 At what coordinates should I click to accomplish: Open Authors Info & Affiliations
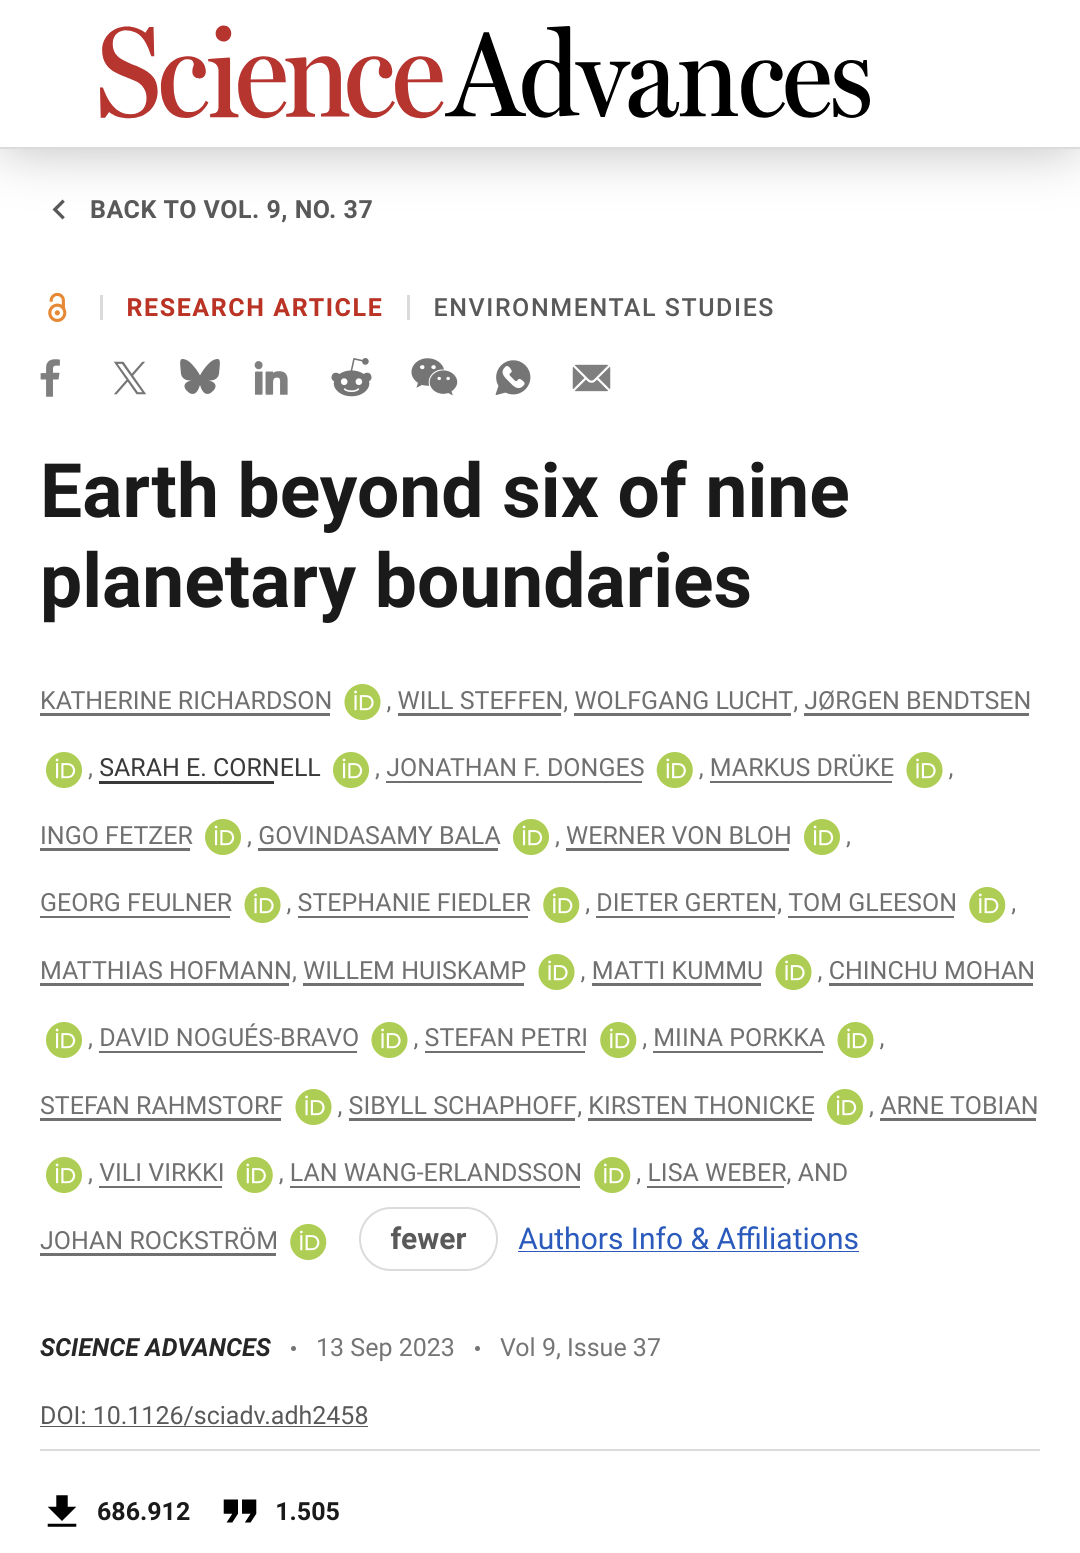[x=688, y=1239]
